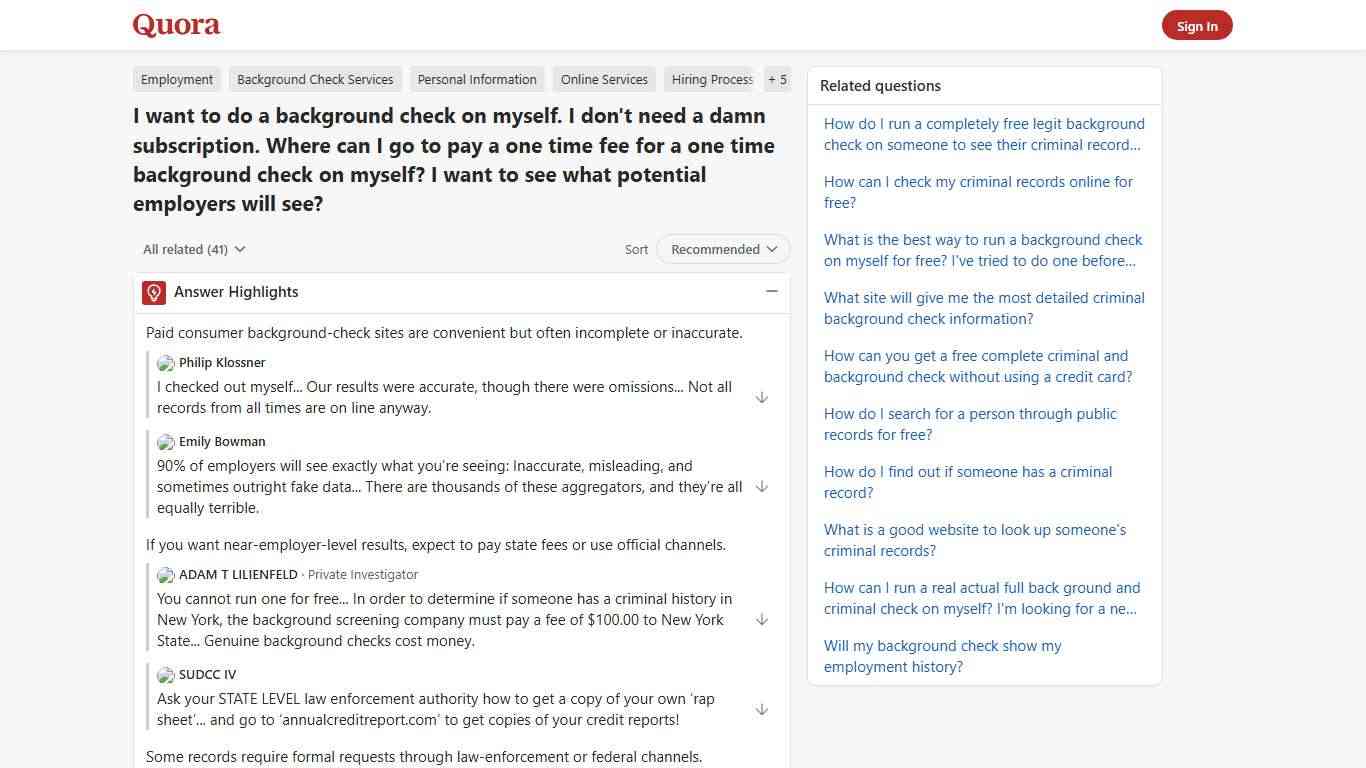
Task: Open SUDCC IV's profile avatar
Action: [x=165, y=674]
